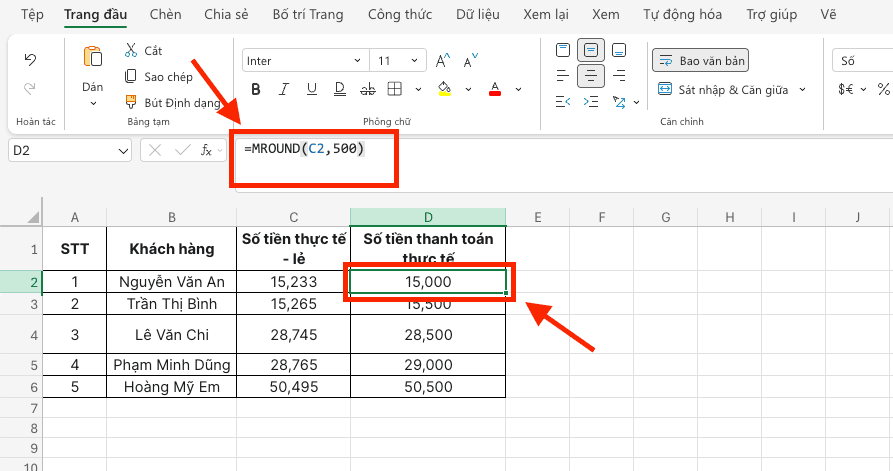Open the font size 11 dropdown
Image resolution: width=893 pixels, height=471 pixels.
click(x=414, y=60)
